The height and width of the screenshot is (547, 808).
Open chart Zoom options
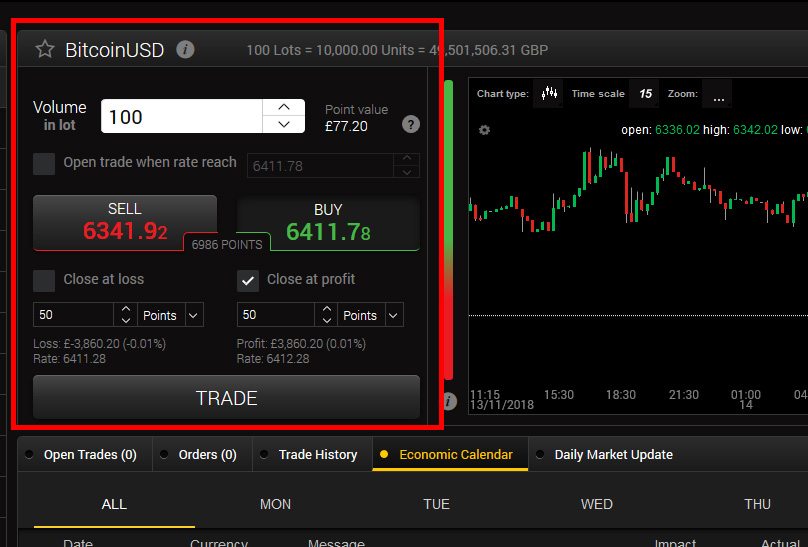click(x=718, y=93)
